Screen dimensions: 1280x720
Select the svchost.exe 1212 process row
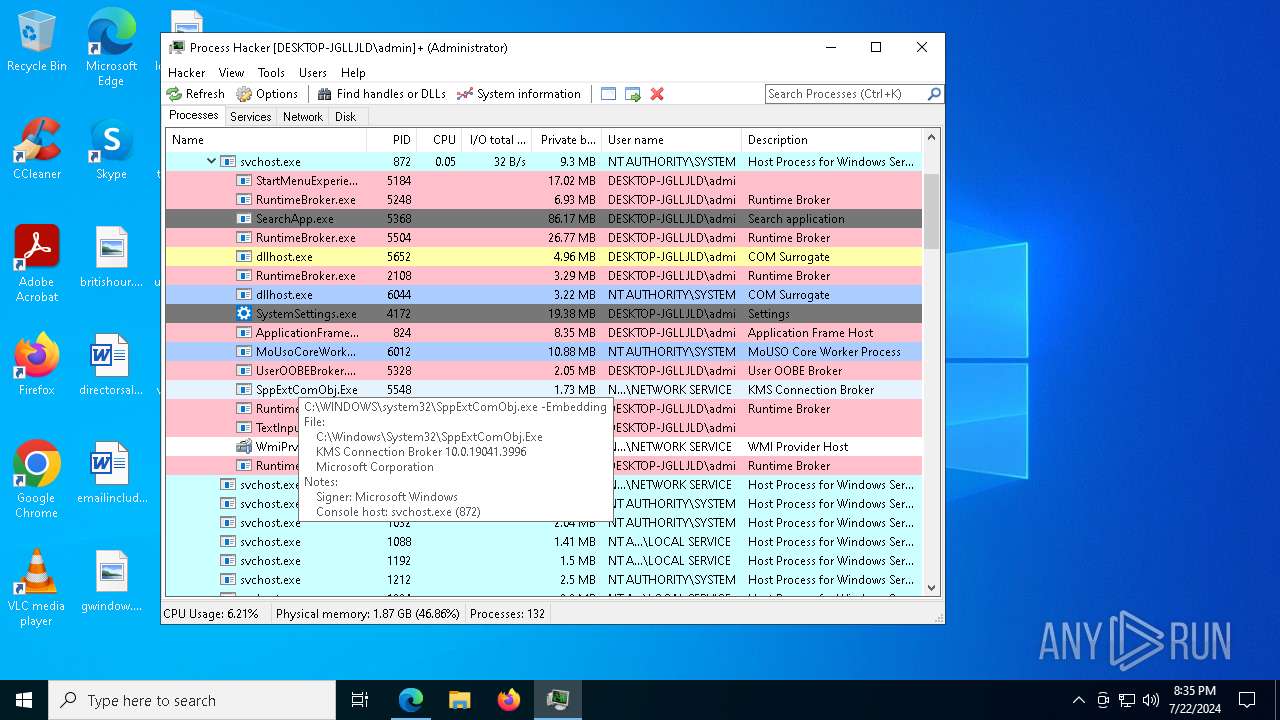544,580
